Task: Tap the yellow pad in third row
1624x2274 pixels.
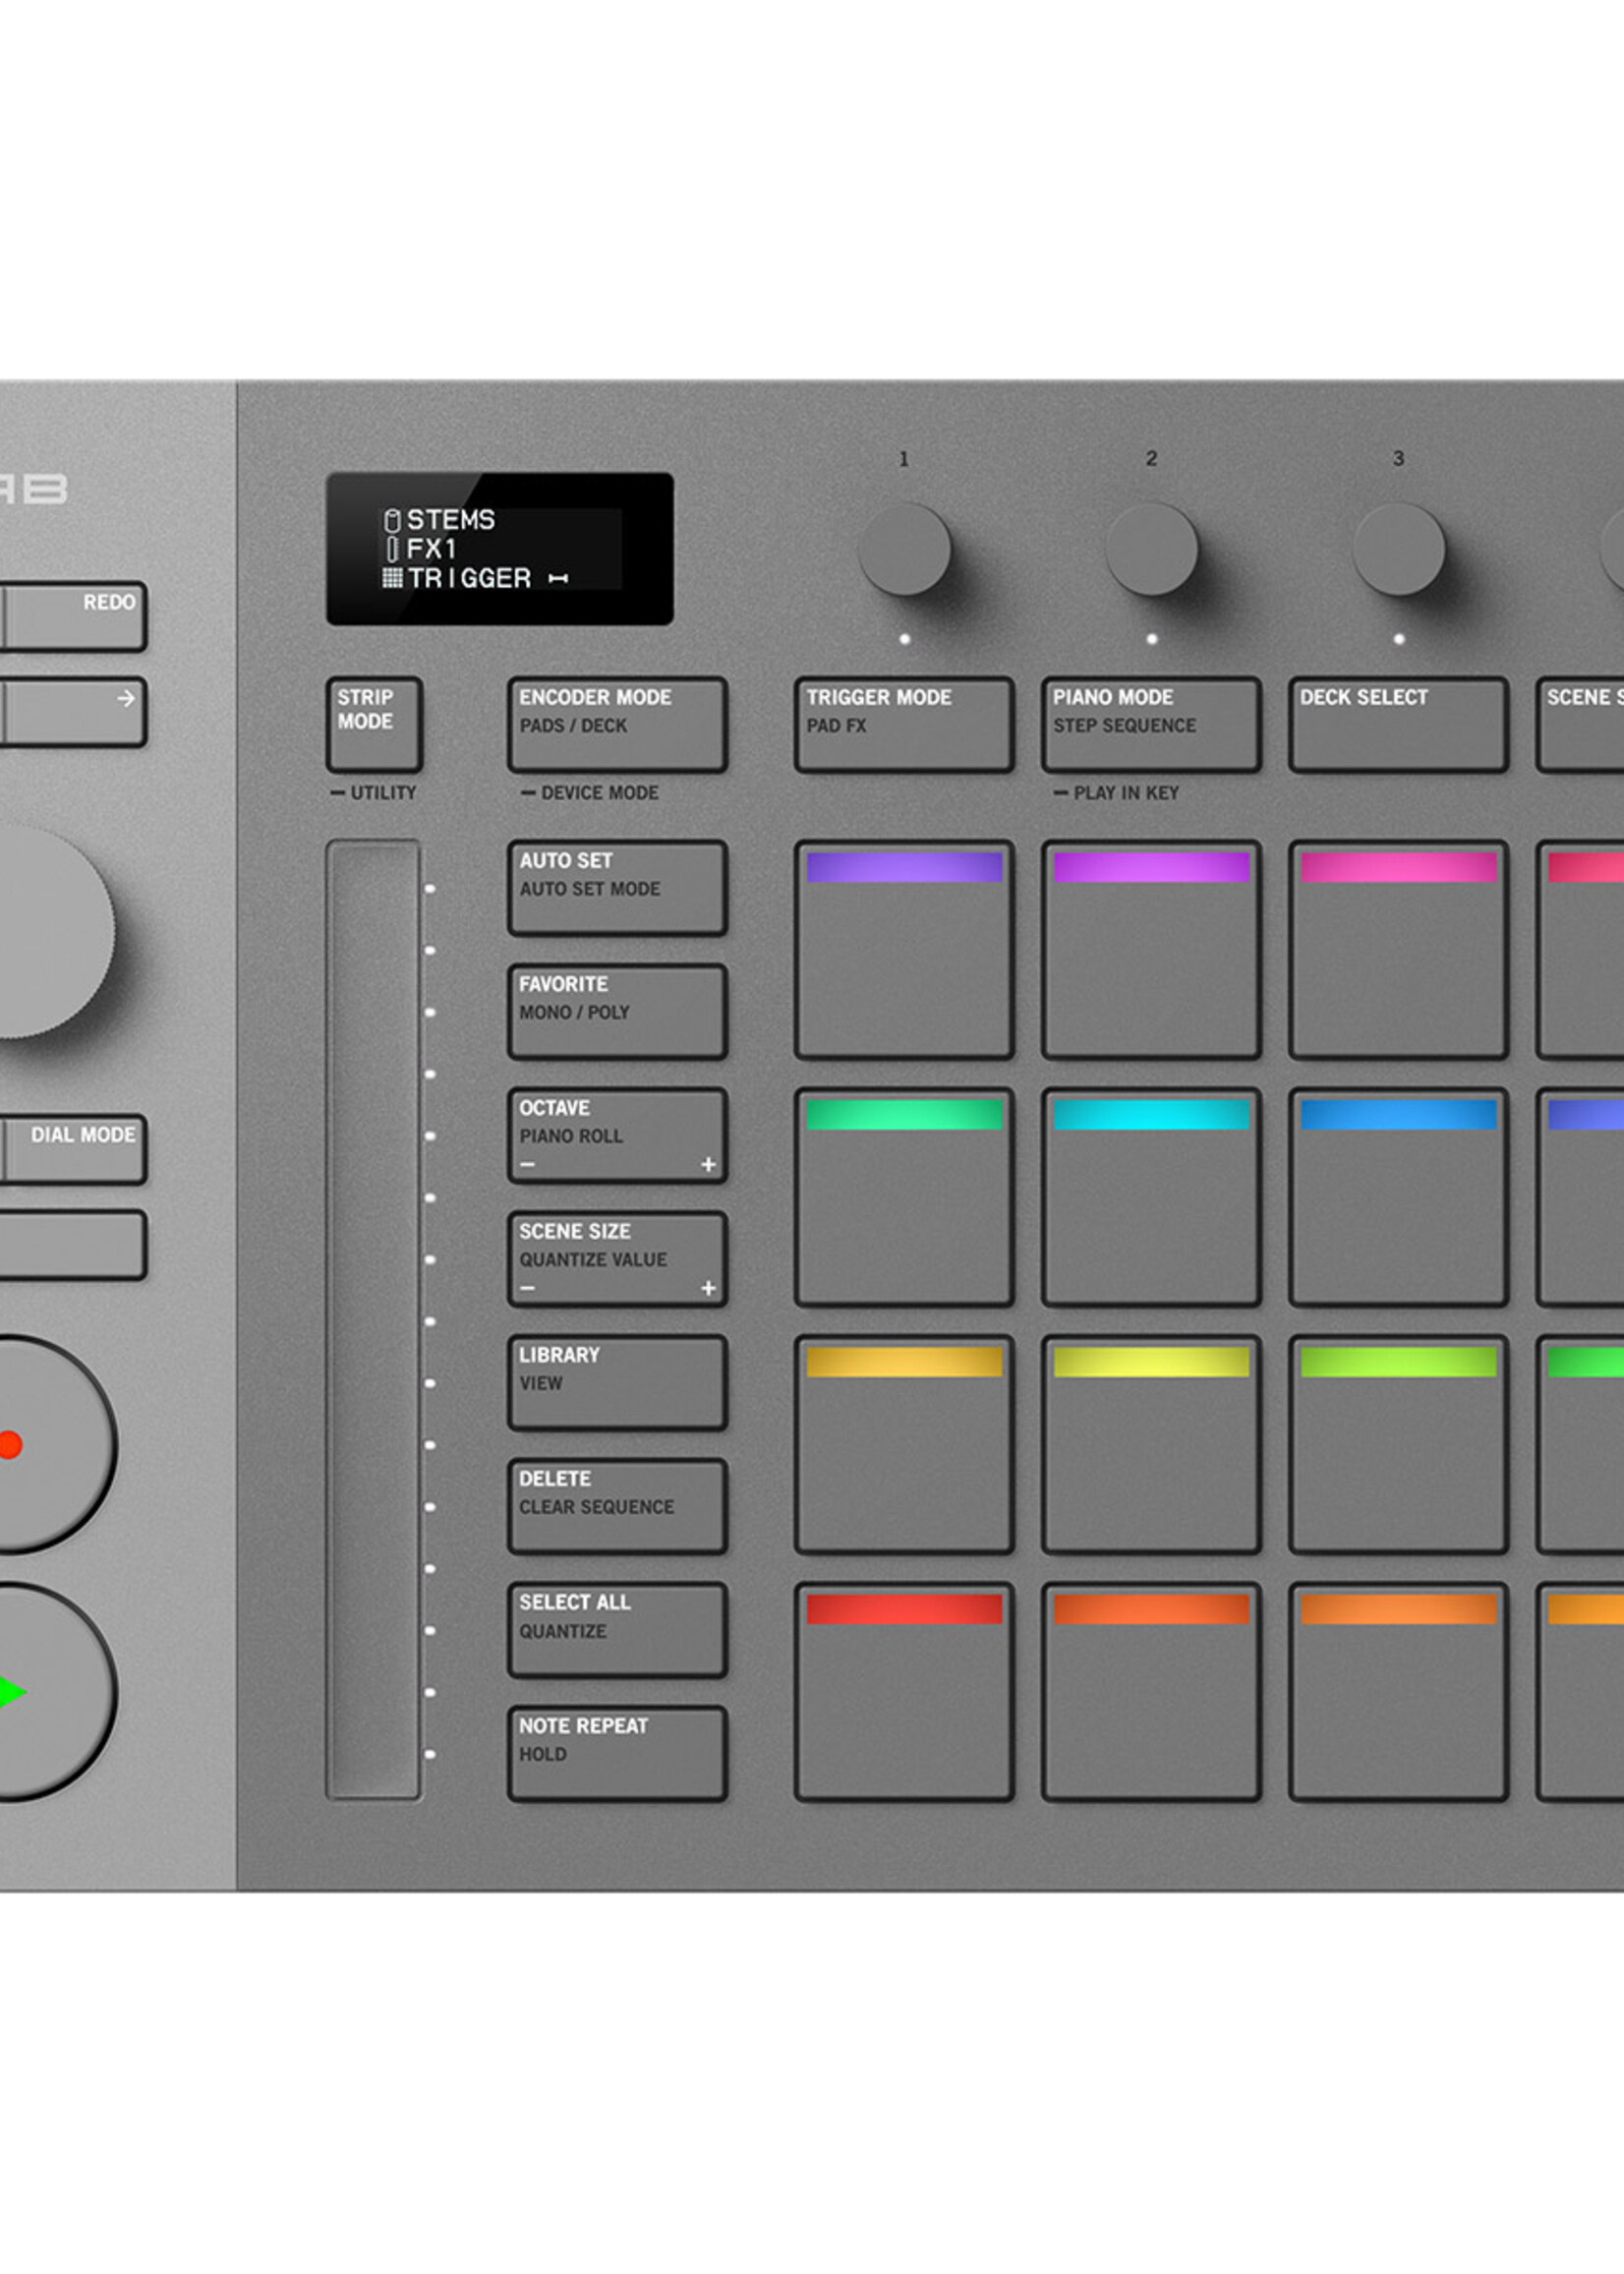Action: pos(1151,1444)
